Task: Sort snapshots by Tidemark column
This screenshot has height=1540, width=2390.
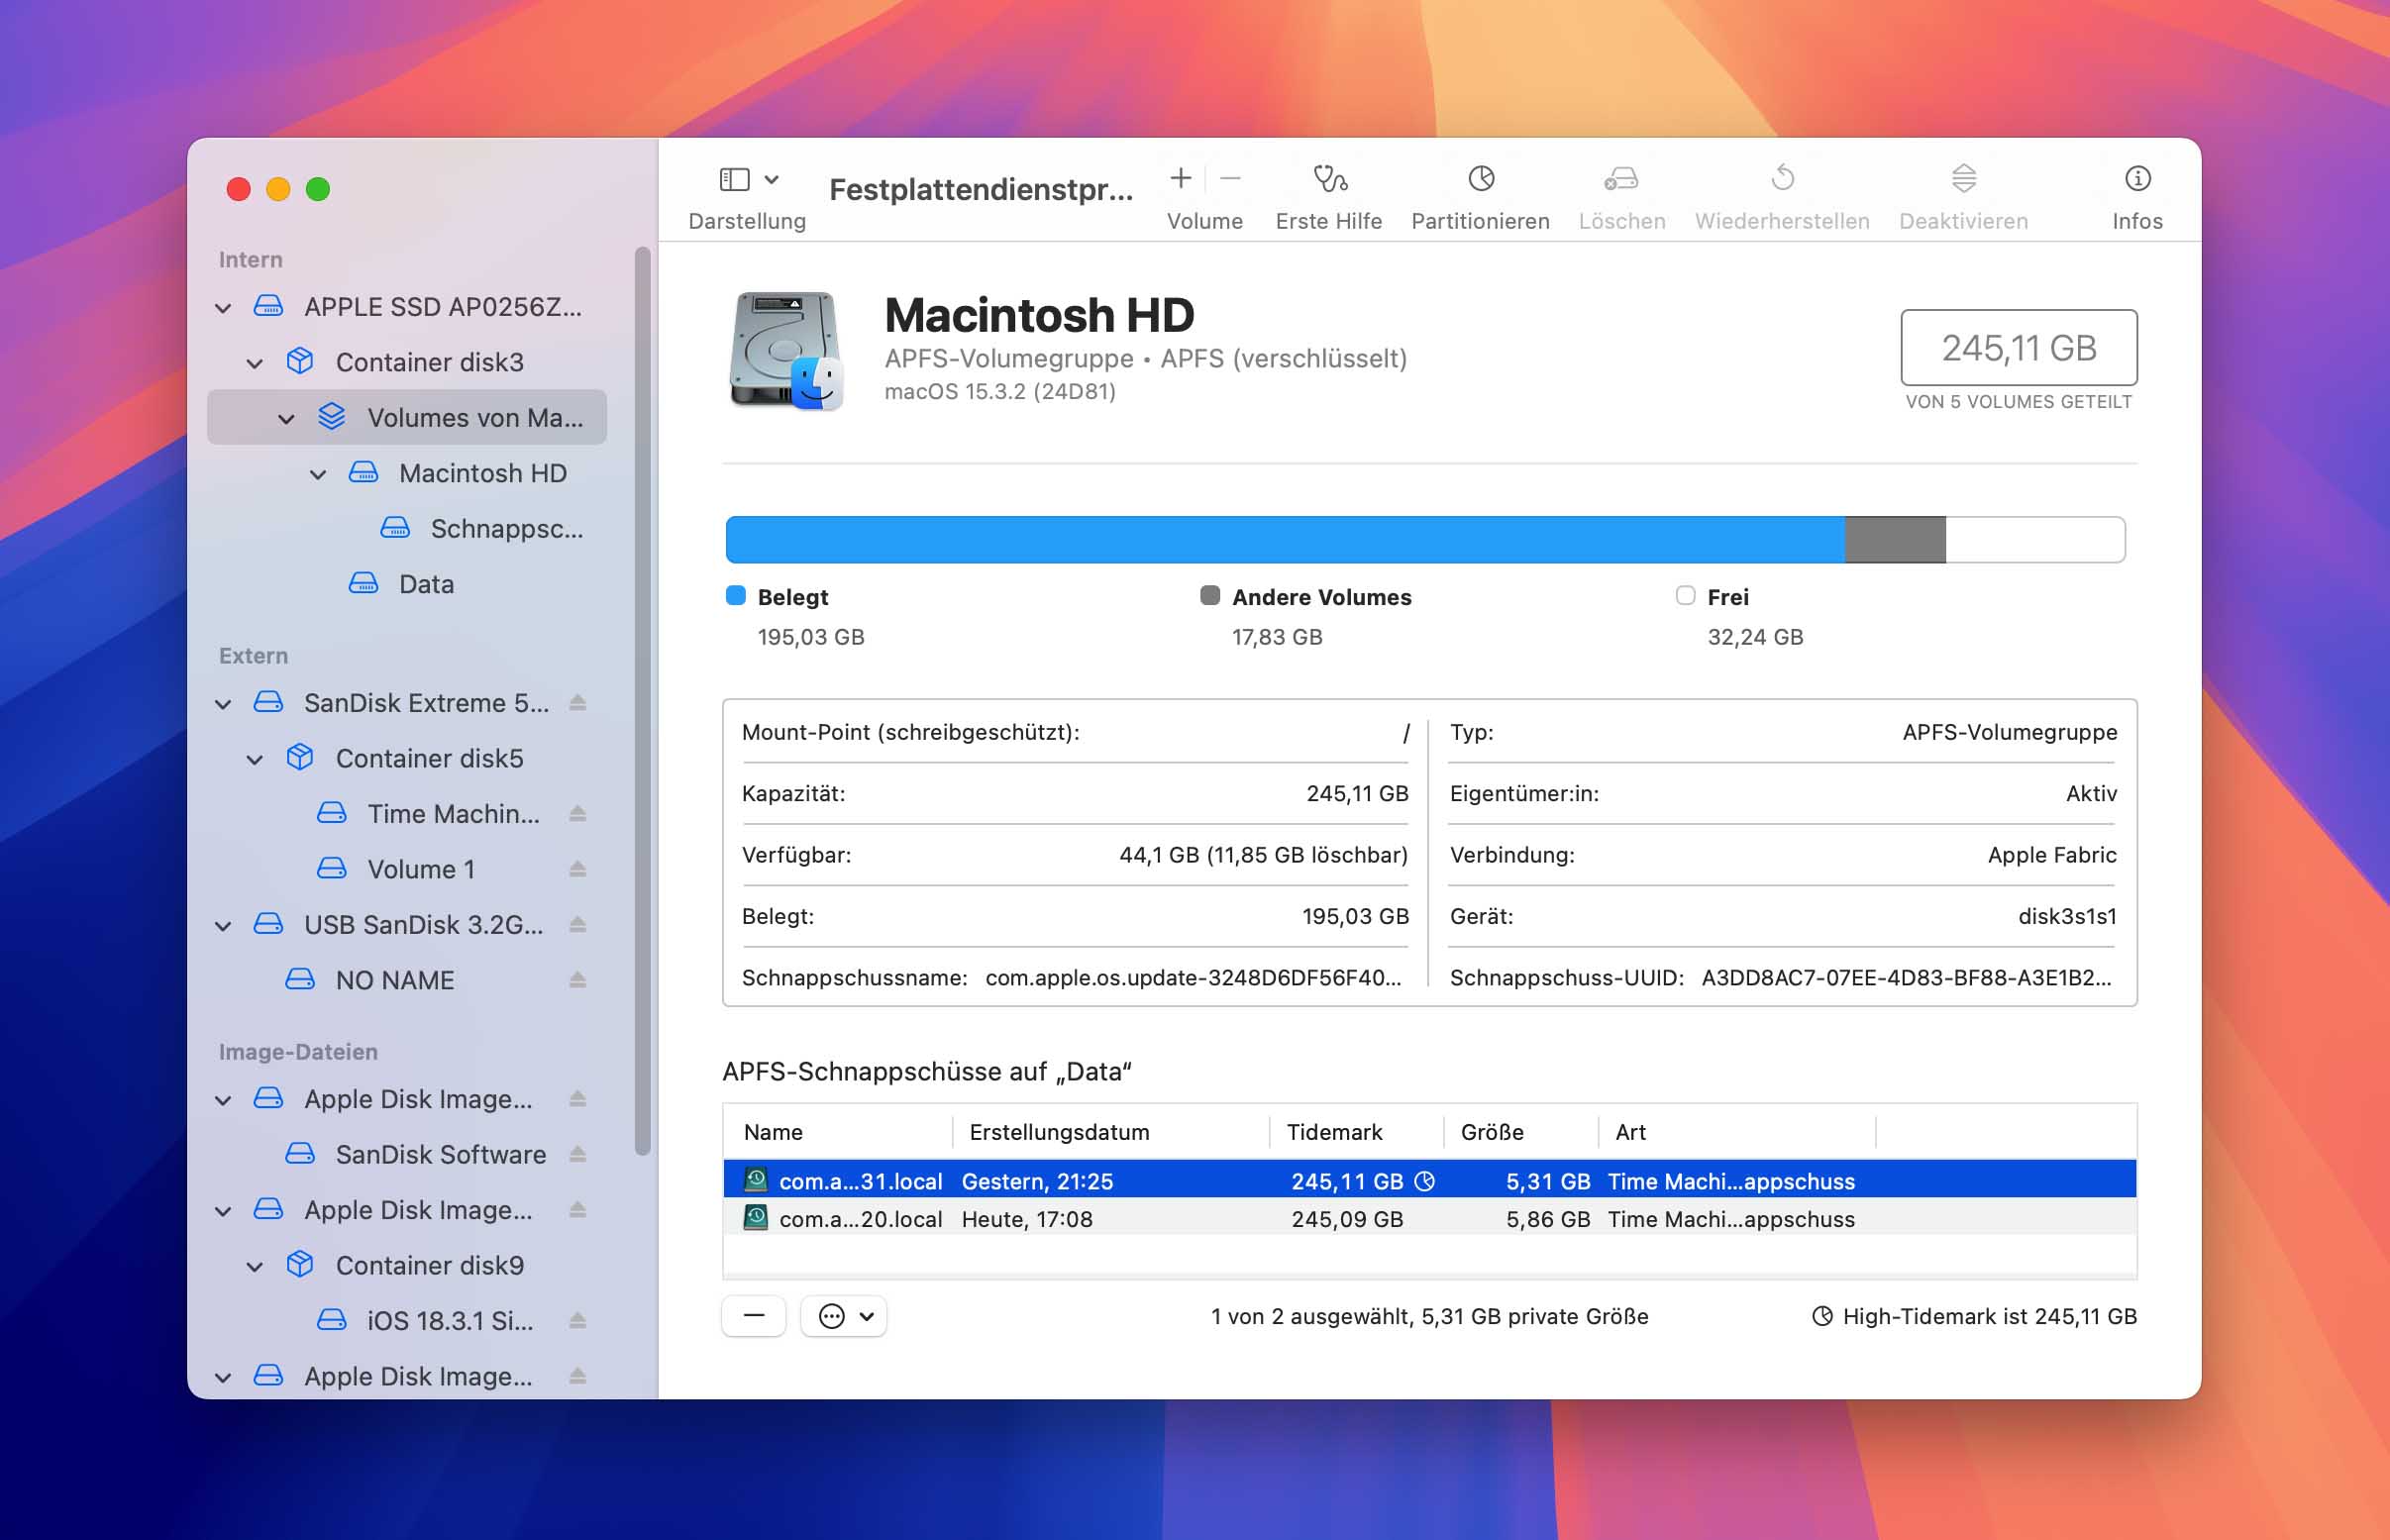Action: click(1357, 1132)
